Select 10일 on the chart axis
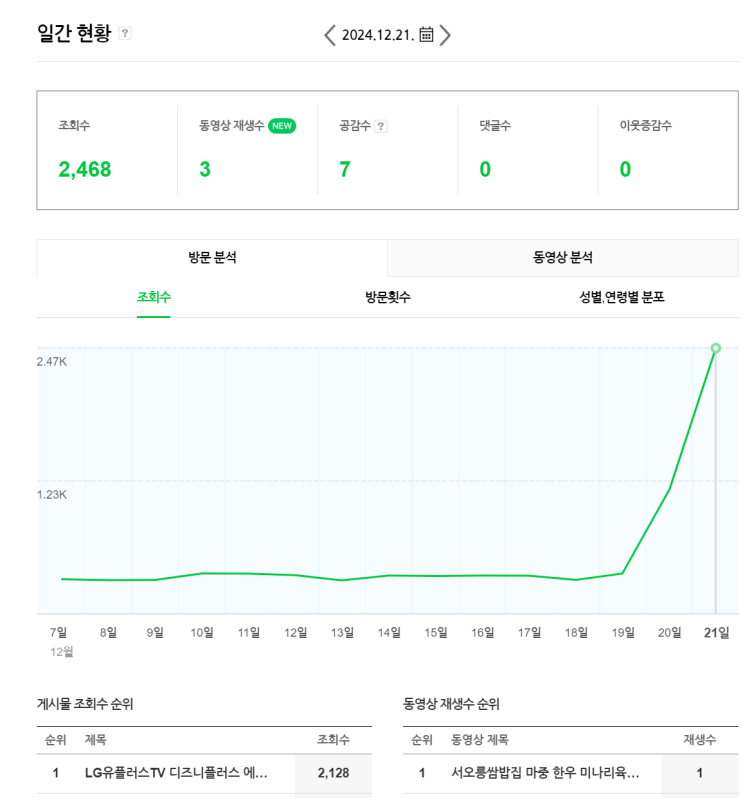The image size is (743, 798). [x=202, y=632]
